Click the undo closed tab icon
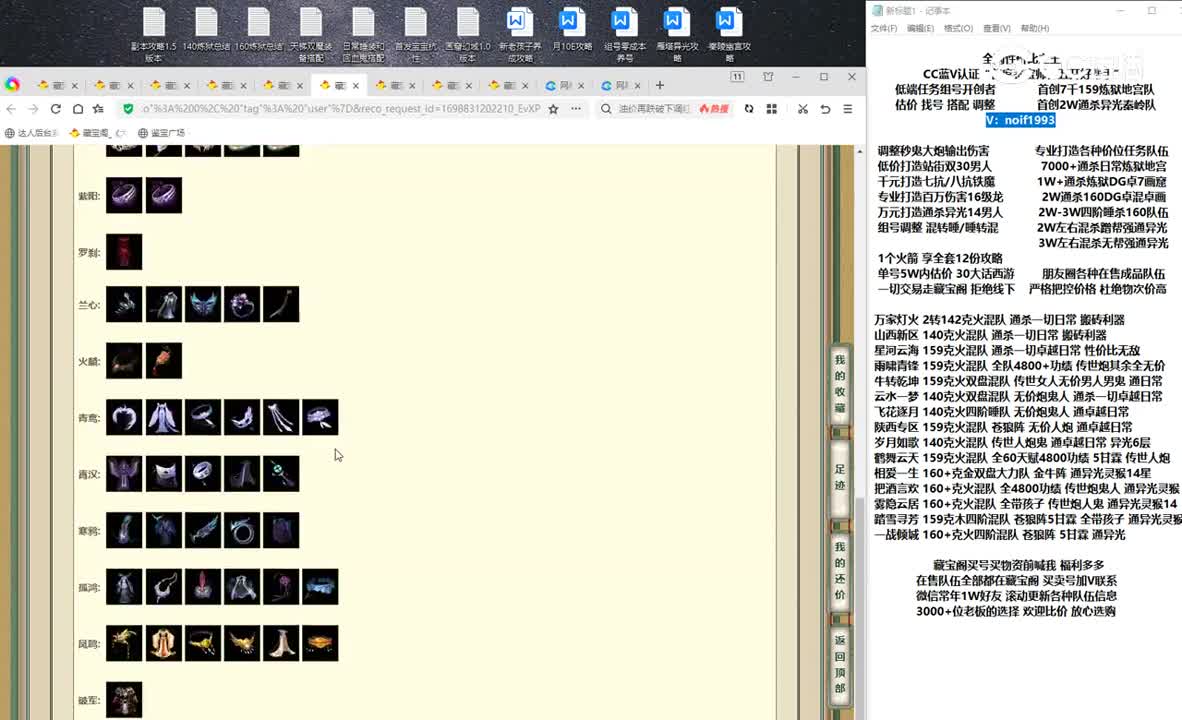Image resolution: width=1182 pixels, height=720 pixels. click(x=825, y=109)
